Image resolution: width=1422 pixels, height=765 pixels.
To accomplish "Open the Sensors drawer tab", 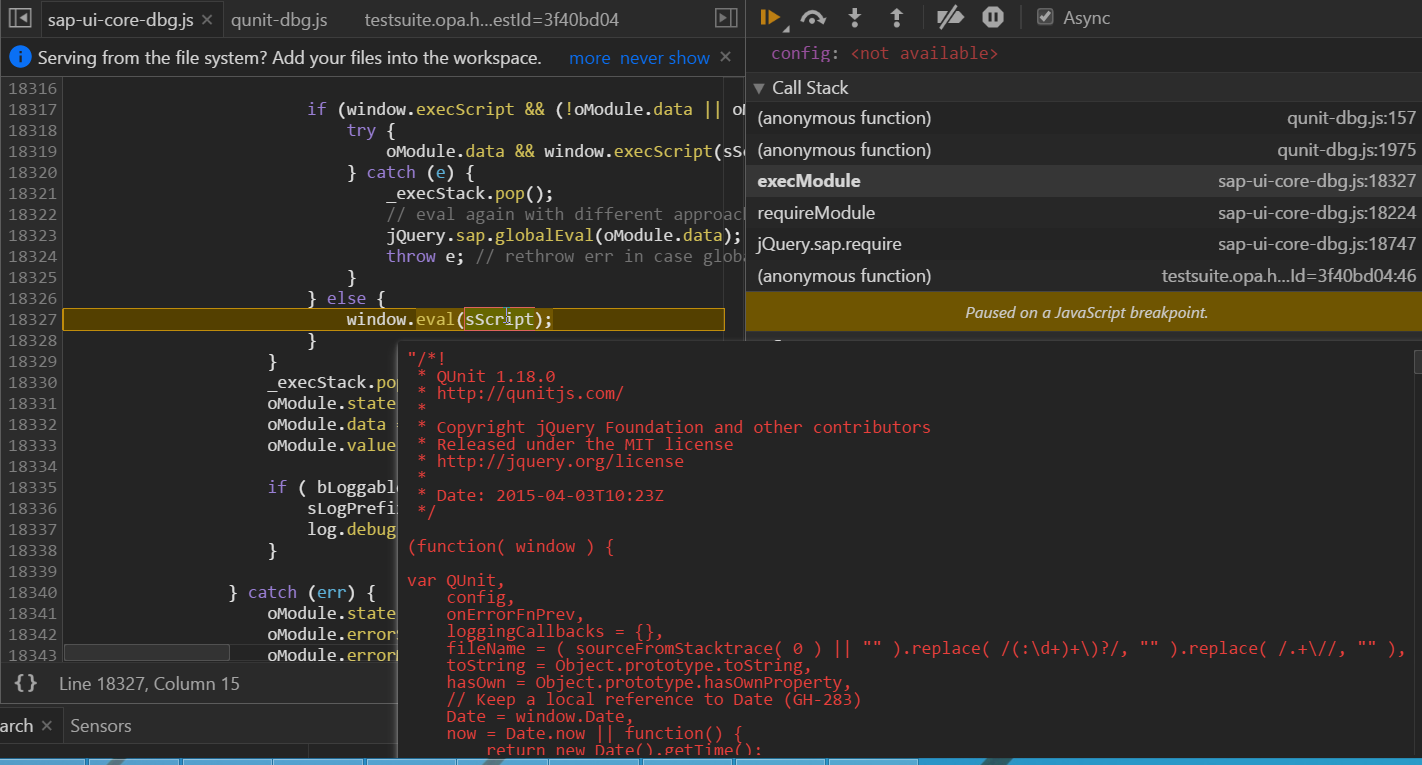I will point(100,726).
